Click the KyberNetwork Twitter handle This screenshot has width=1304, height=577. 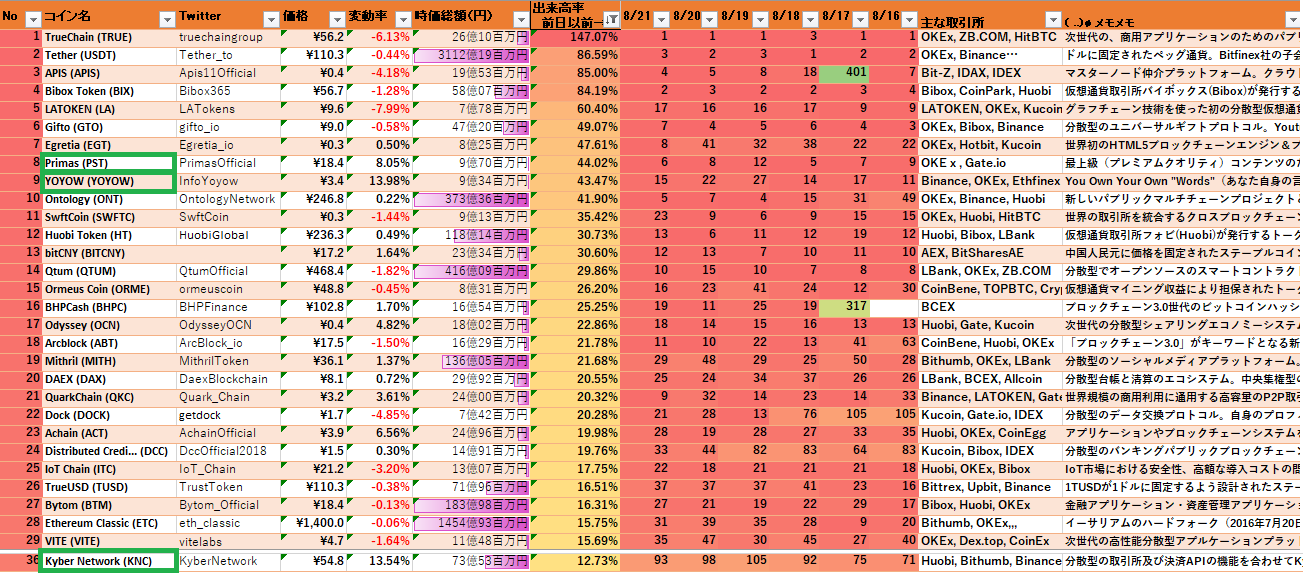pyautogui.click(x=219, y=562)
